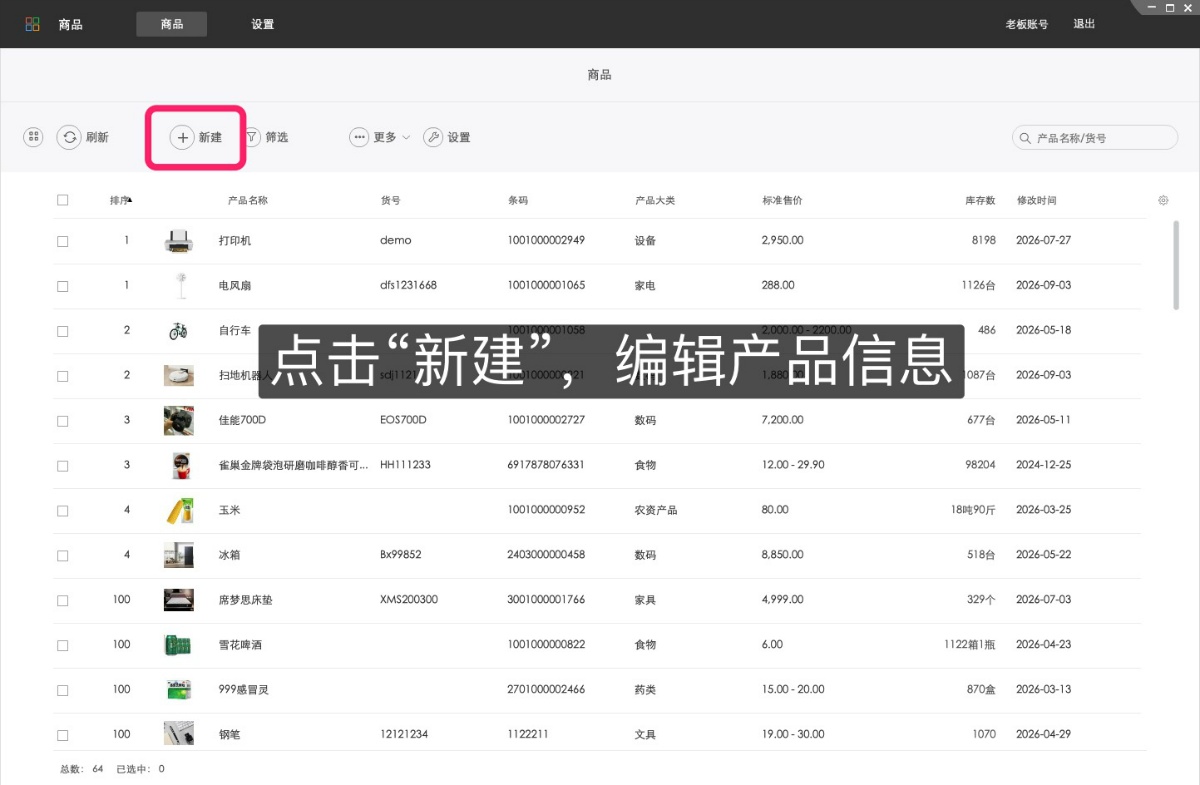
Task: Click the 药类 category cell
Action: coord(645,690)
